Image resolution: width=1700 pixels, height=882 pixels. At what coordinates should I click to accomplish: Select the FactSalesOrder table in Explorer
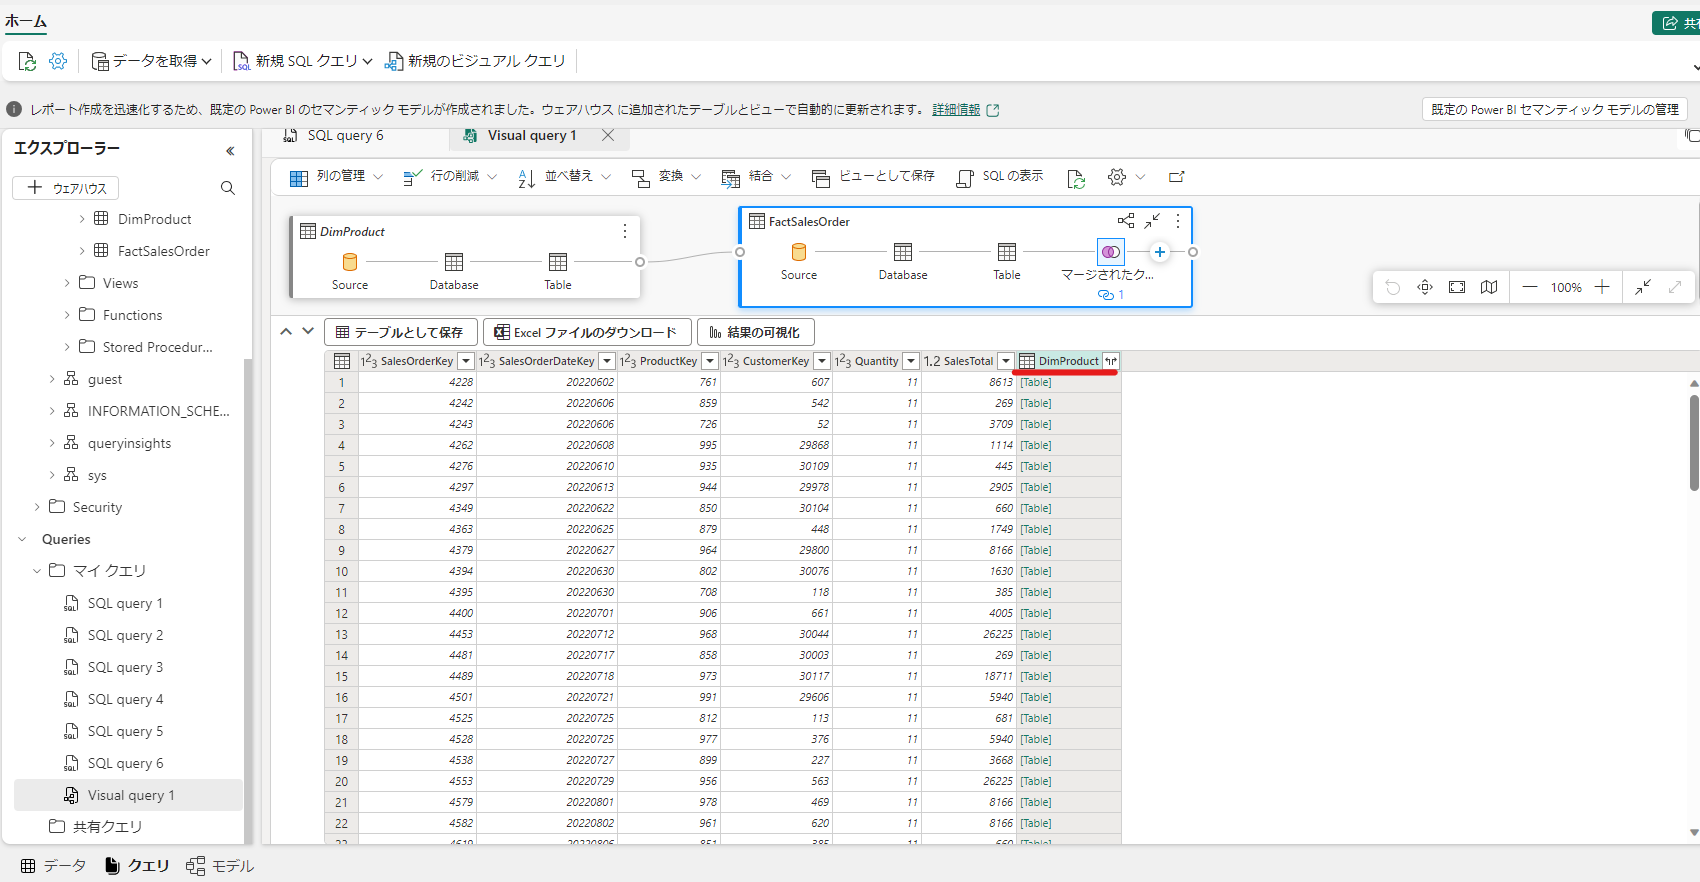163,251
